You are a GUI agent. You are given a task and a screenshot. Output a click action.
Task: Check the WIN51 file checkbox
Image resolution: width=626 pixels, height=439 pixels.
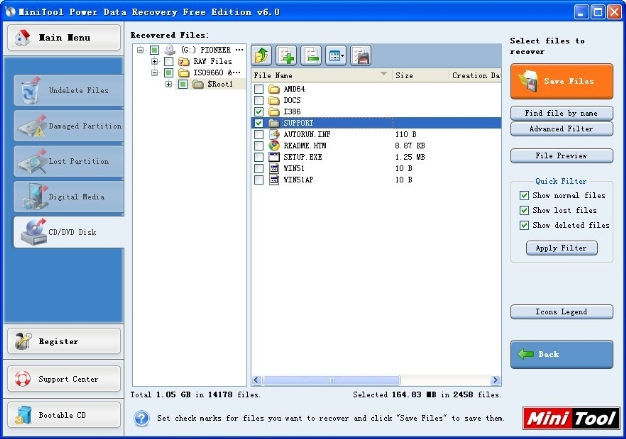pyautogui.click(x=259, y=168)
